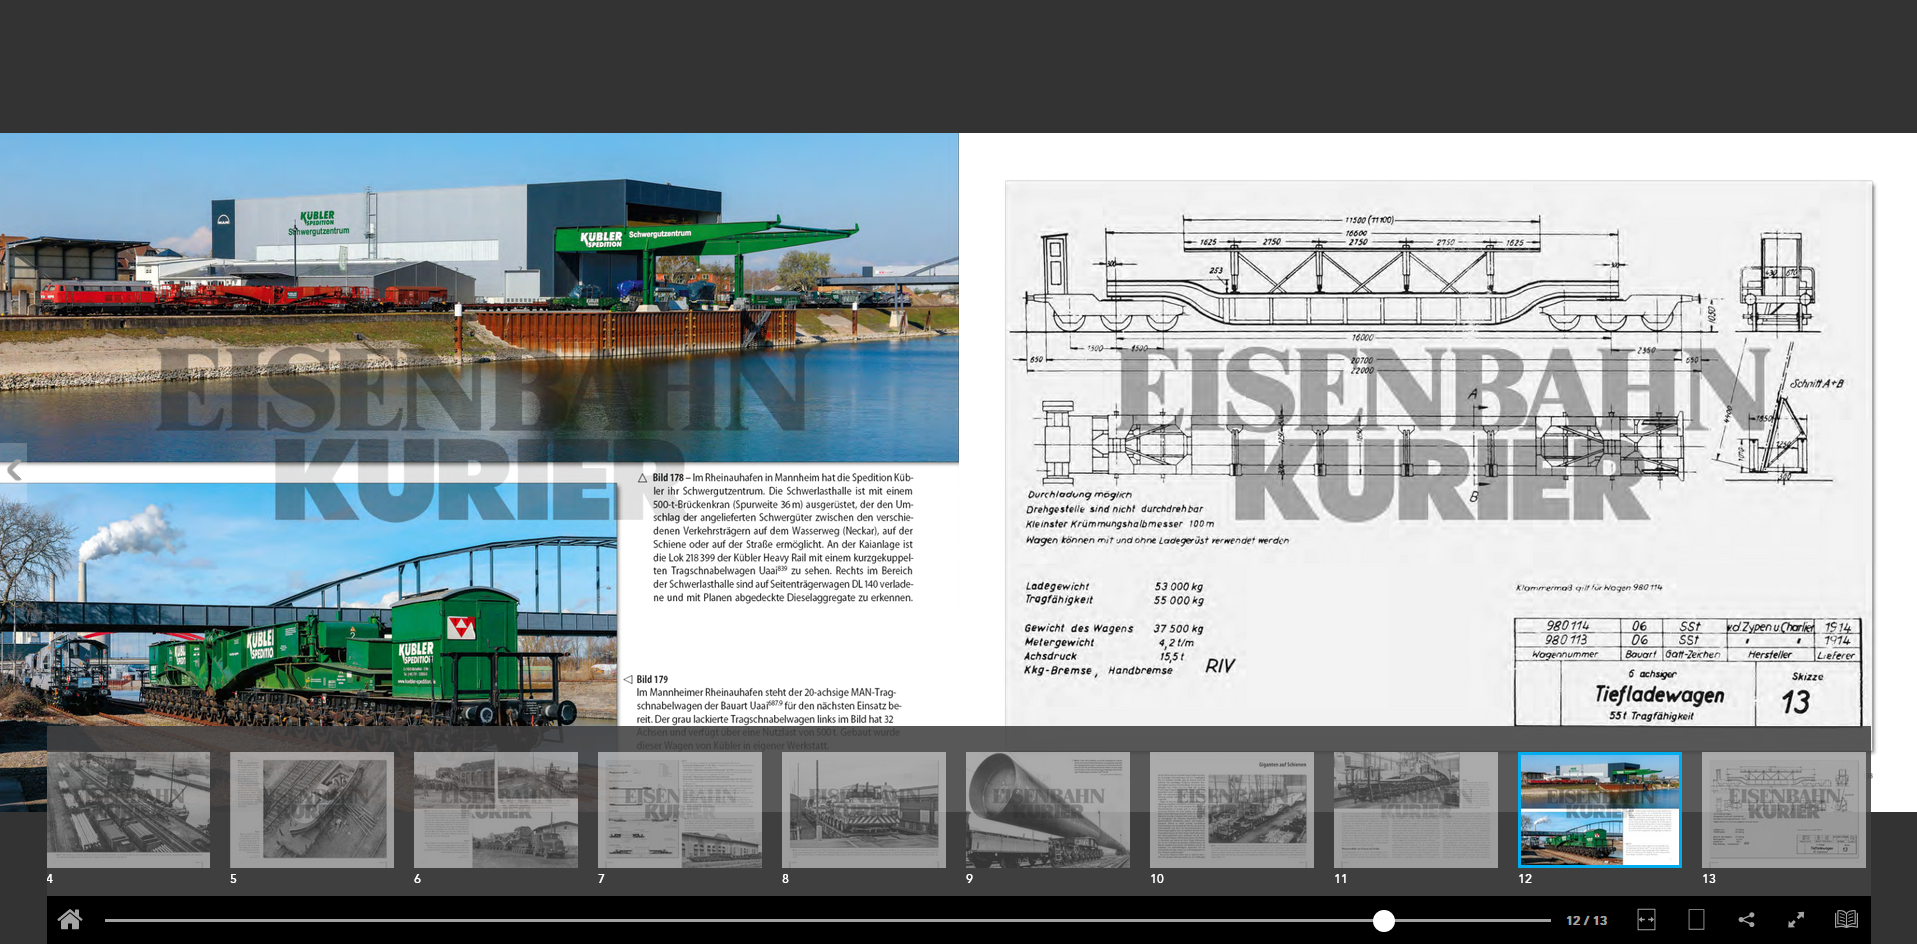Image resolution: width=1917 pixels, height=944 pixels.
Task: Open the share options icon
Action: 1746,920
